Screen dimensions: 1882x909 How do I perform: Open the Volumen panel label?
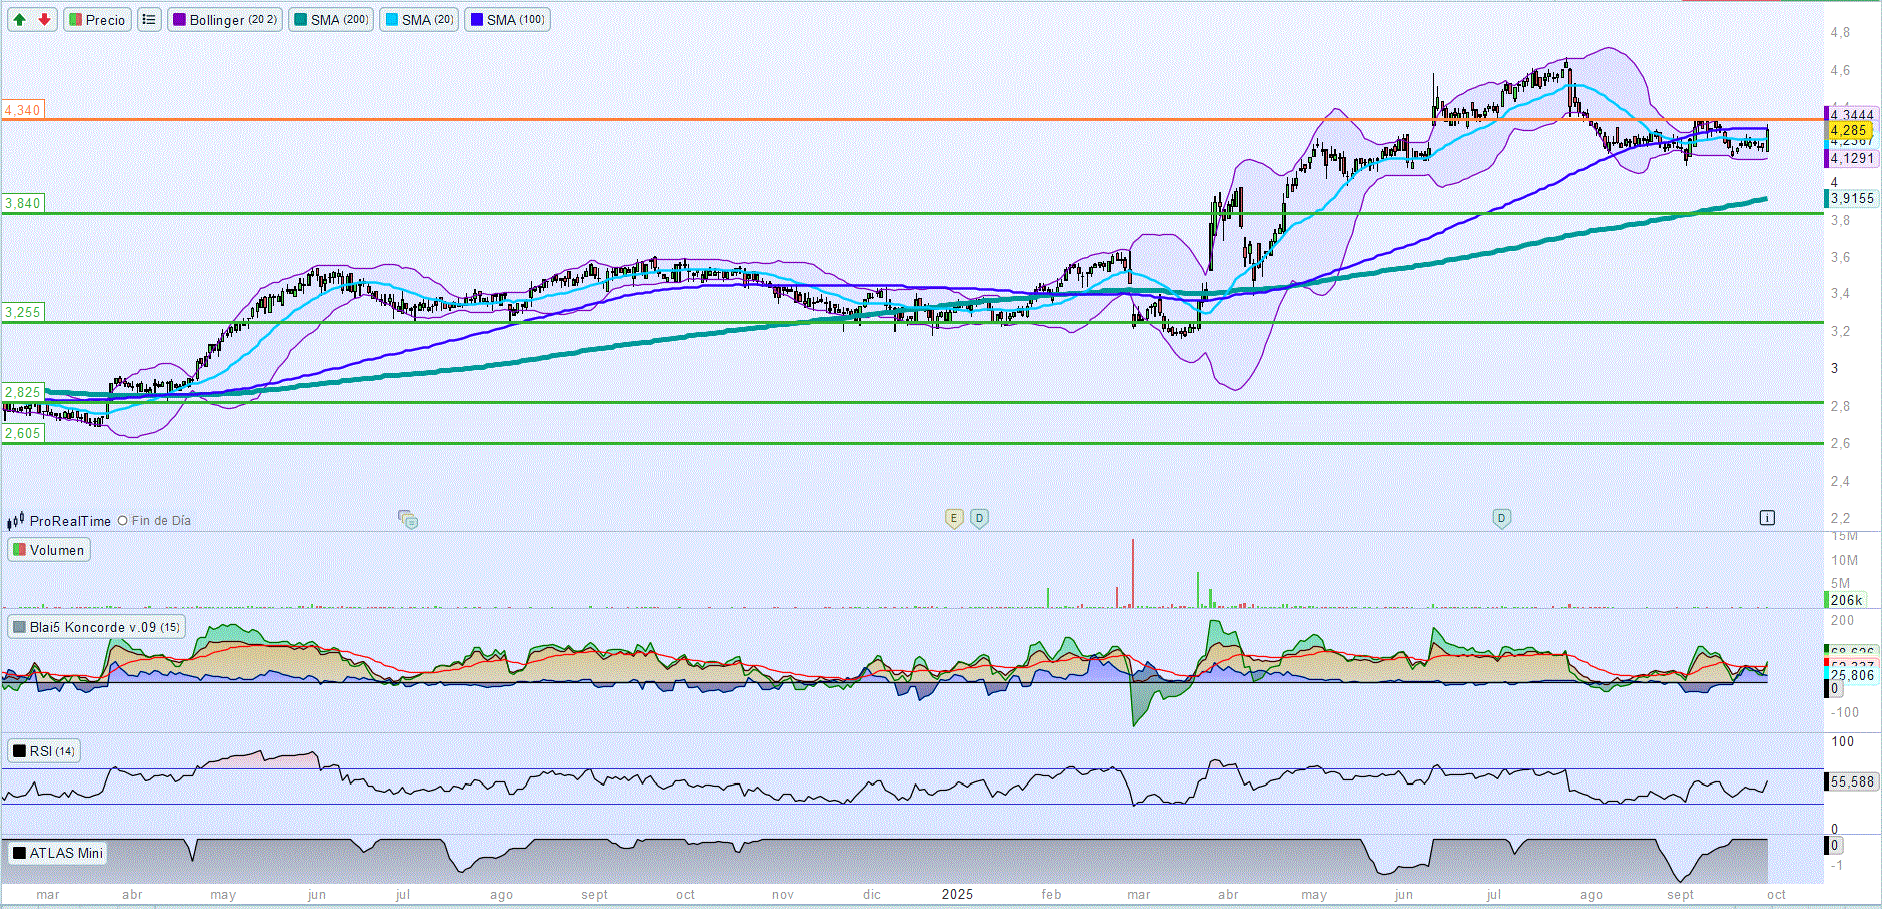pyautogui.click(x=49, y=550)
